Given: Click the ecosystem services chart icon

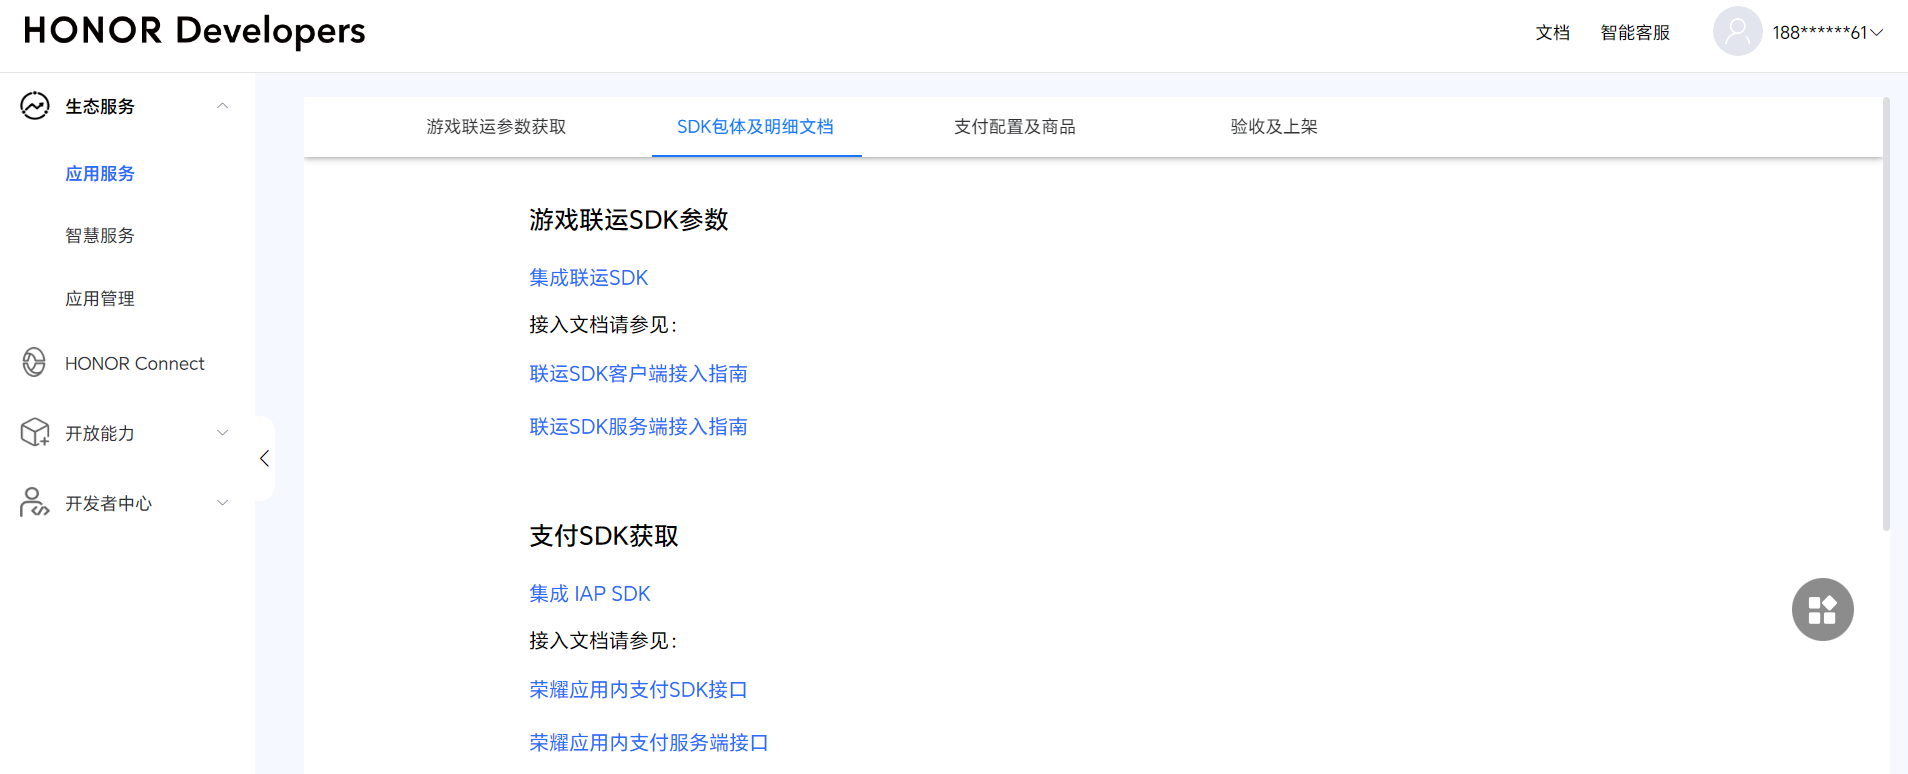Looking at the screenshot, I should pos(35,106).
